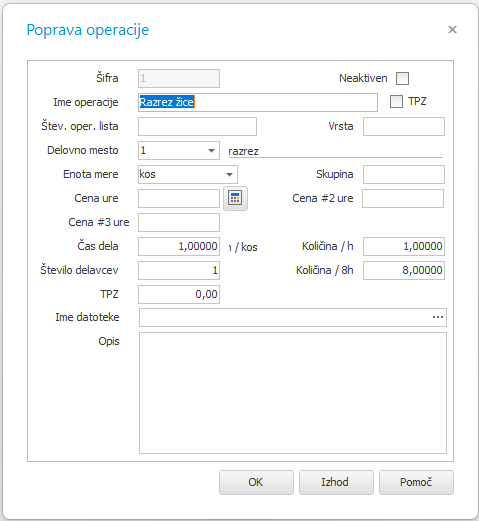Click the Cena #2 ure field
The height and width of the screenshot is (521, 479).
click(403, 199)
